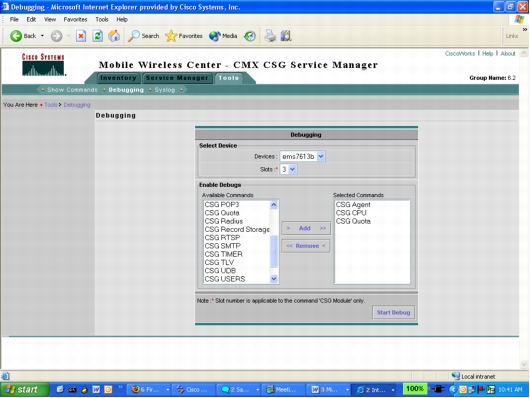This screenshot has width=530, height=398.
Task: Click the Forward navigation arrow icon
Action: click(x=56, y=36)
